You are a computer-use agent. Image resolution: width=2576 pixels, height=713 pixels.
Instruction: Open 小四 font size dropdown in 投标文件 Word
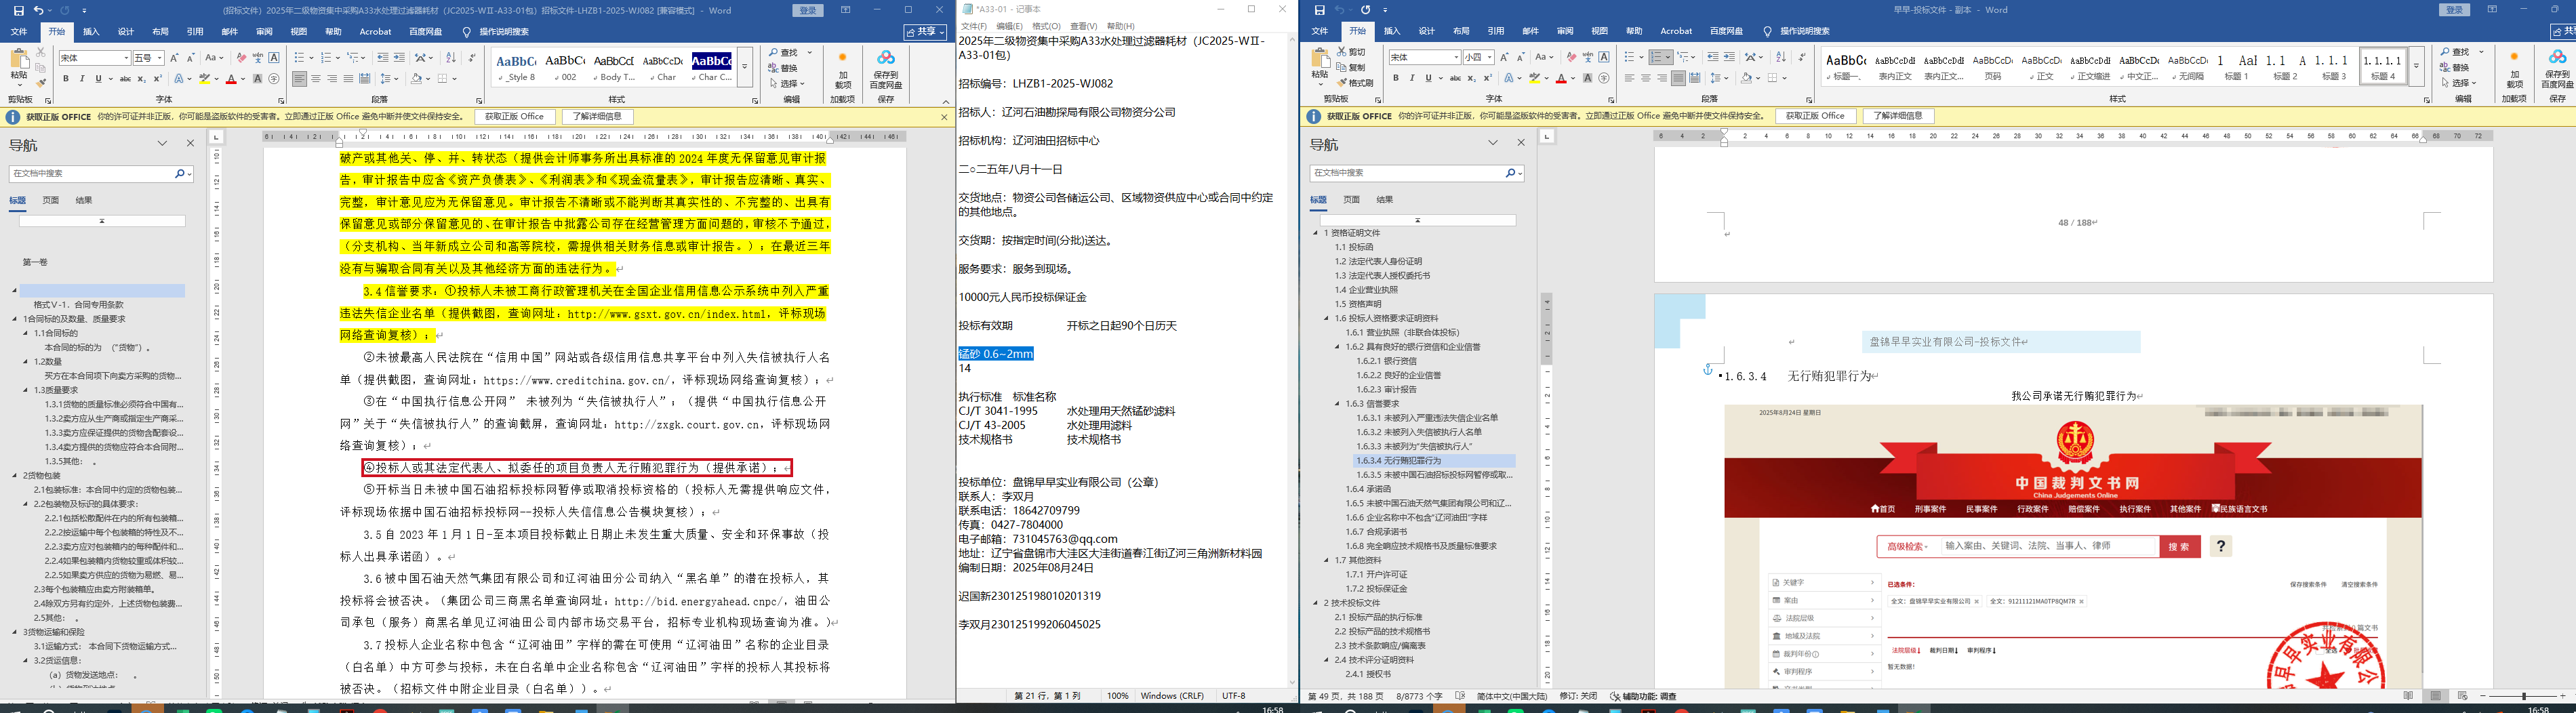pos(1490,57)
